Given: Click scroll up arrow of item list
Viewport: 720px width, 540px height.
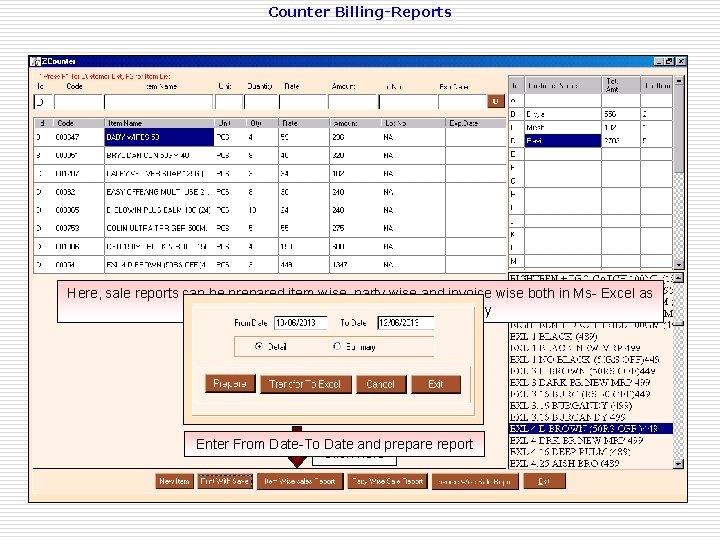Looking at the screenshot, I should pos(679,277).
